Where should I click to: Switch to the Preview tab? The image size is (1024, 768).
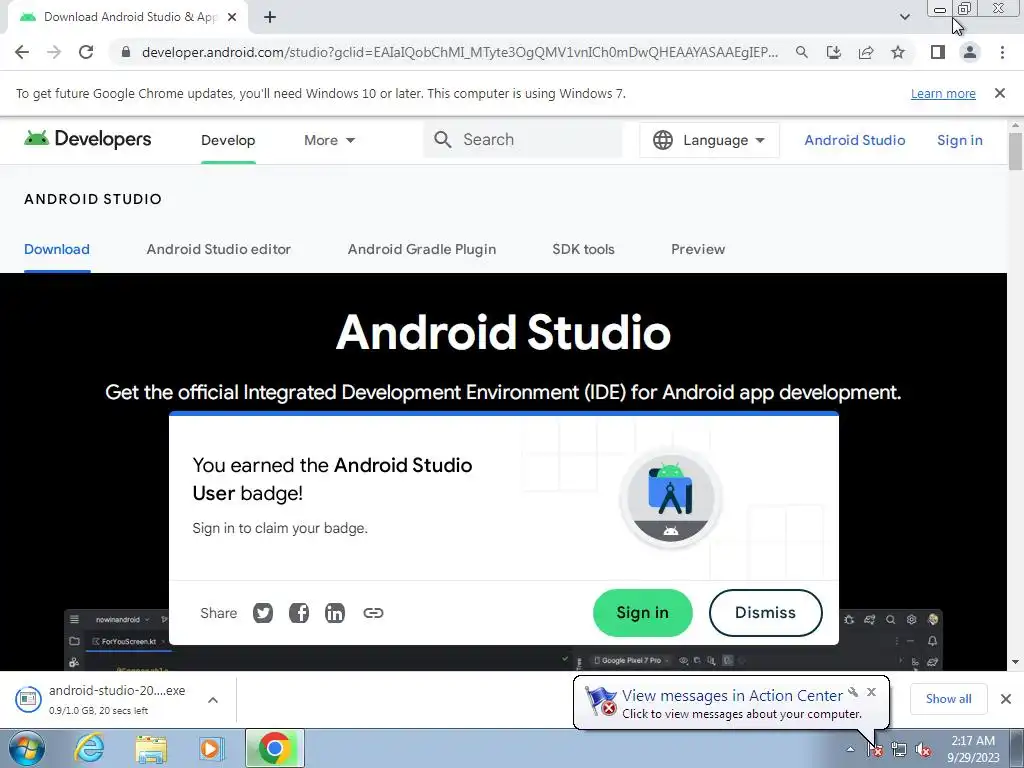[698, 249]
